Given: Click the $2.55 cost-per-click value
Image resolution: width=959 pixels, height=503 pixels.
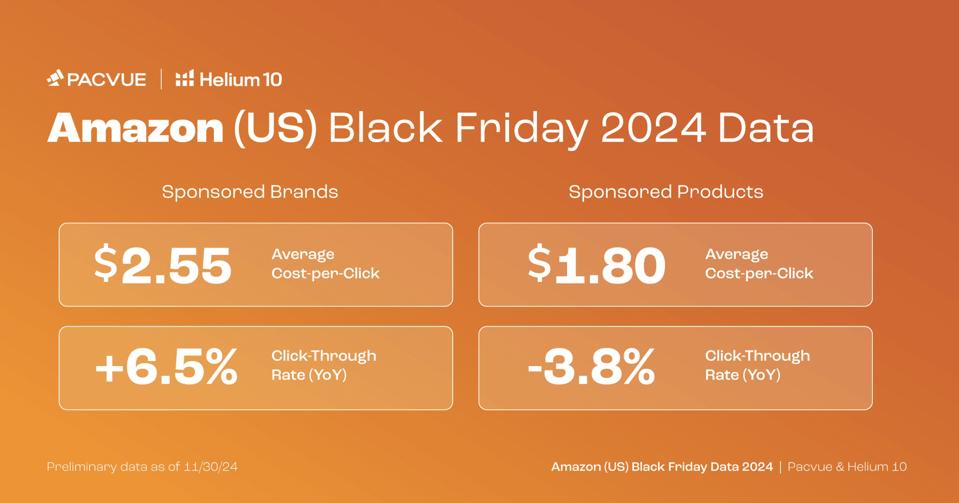Looking at the screenshot, I should pos(163,265).
